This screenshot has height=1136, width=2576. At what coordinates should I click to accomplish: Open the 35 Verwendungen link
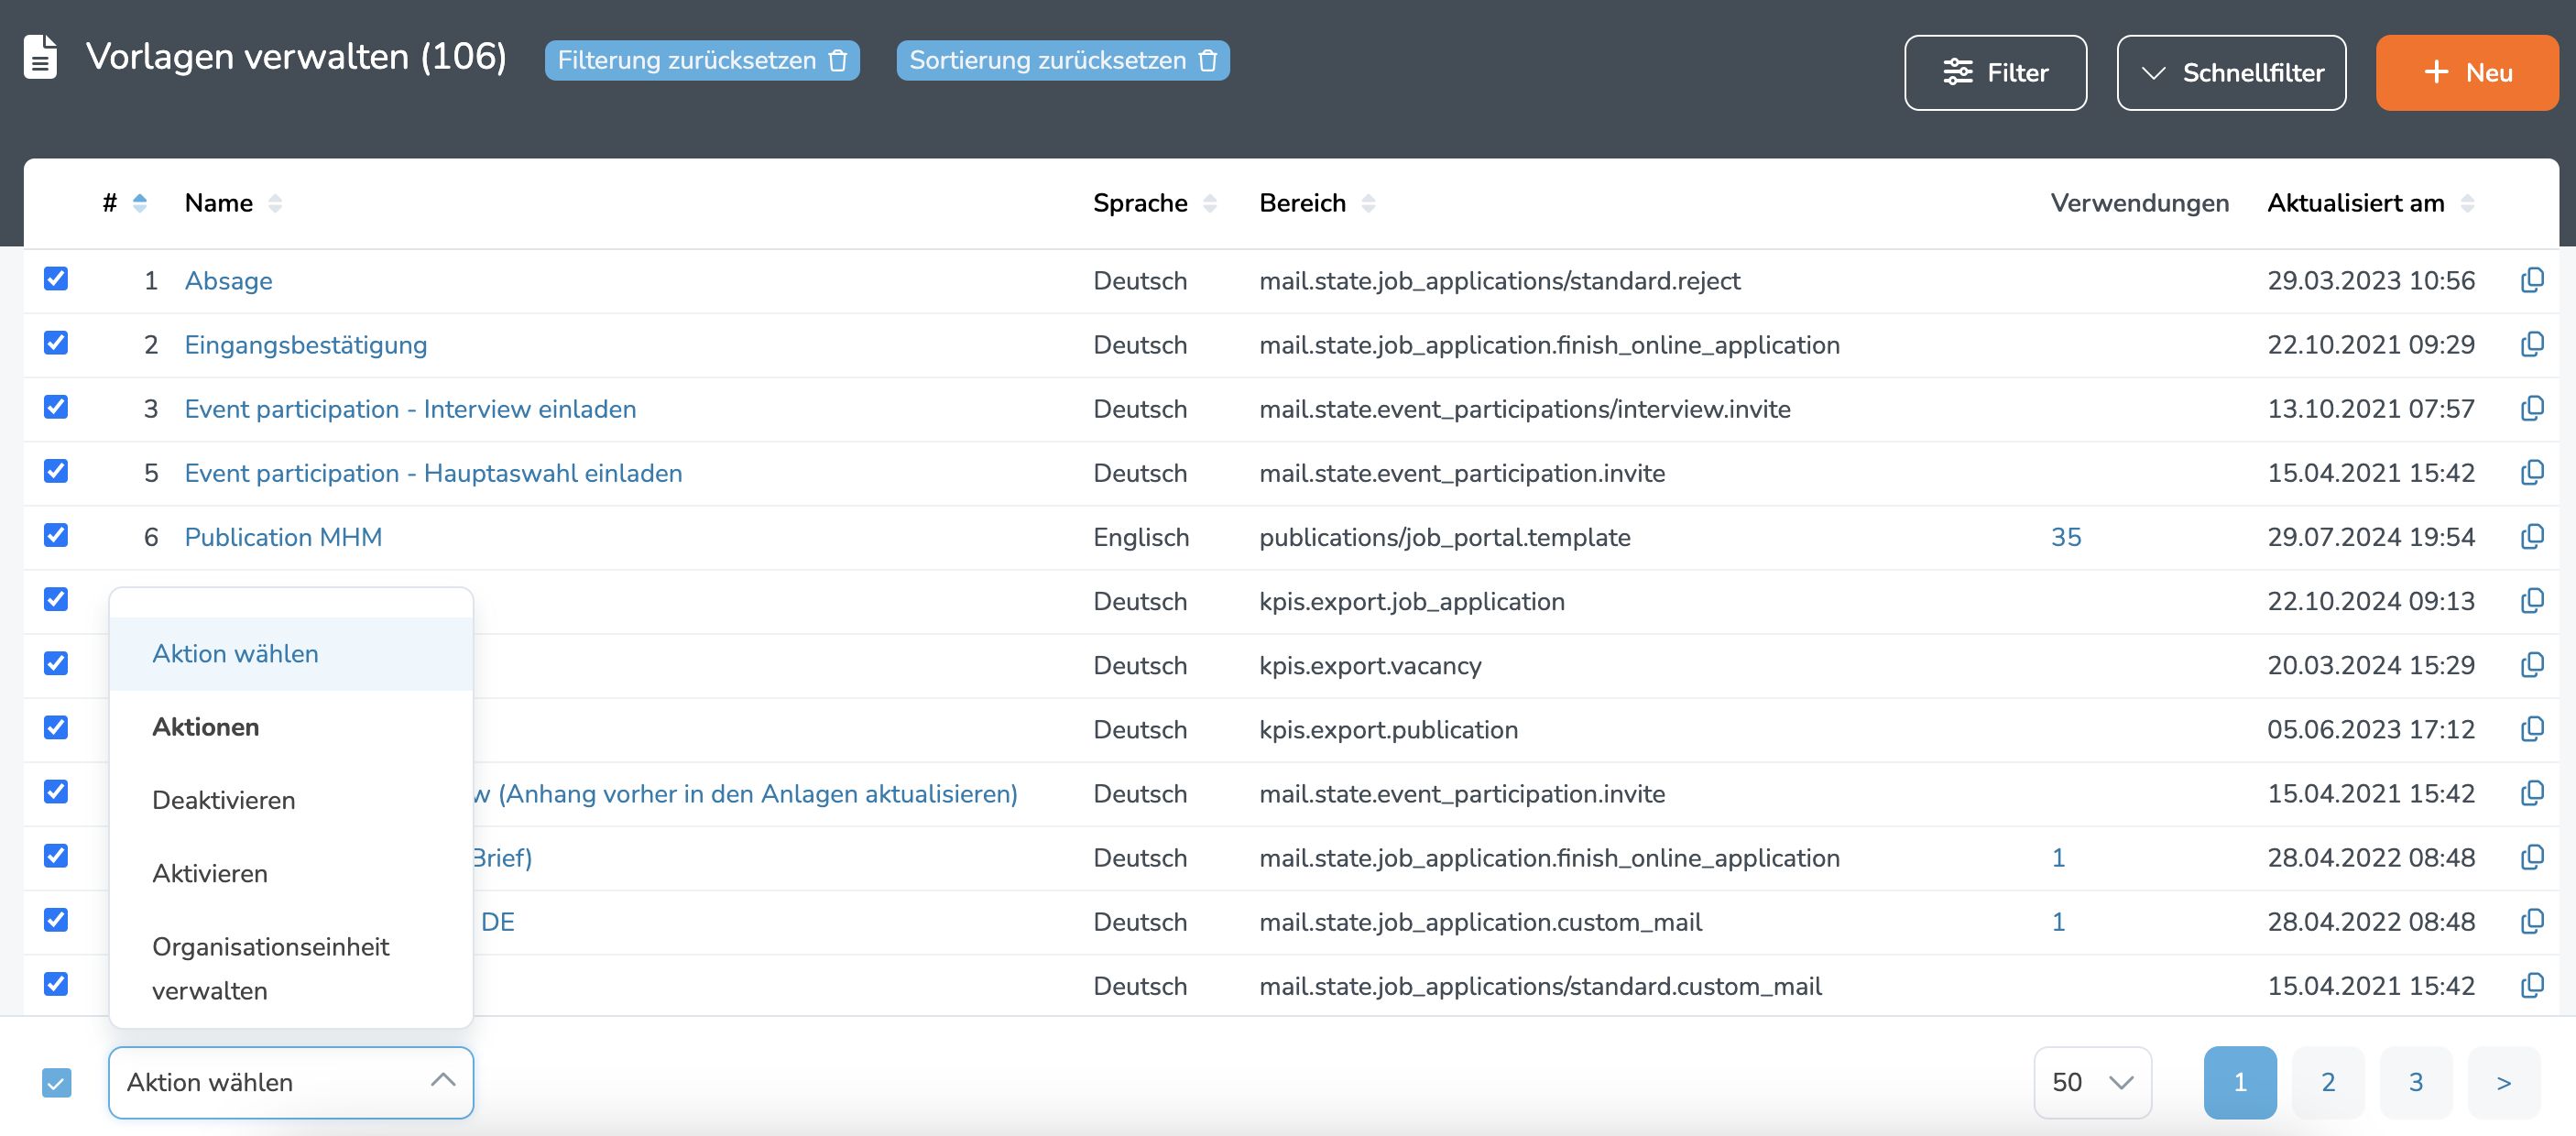coord(2066,537)
